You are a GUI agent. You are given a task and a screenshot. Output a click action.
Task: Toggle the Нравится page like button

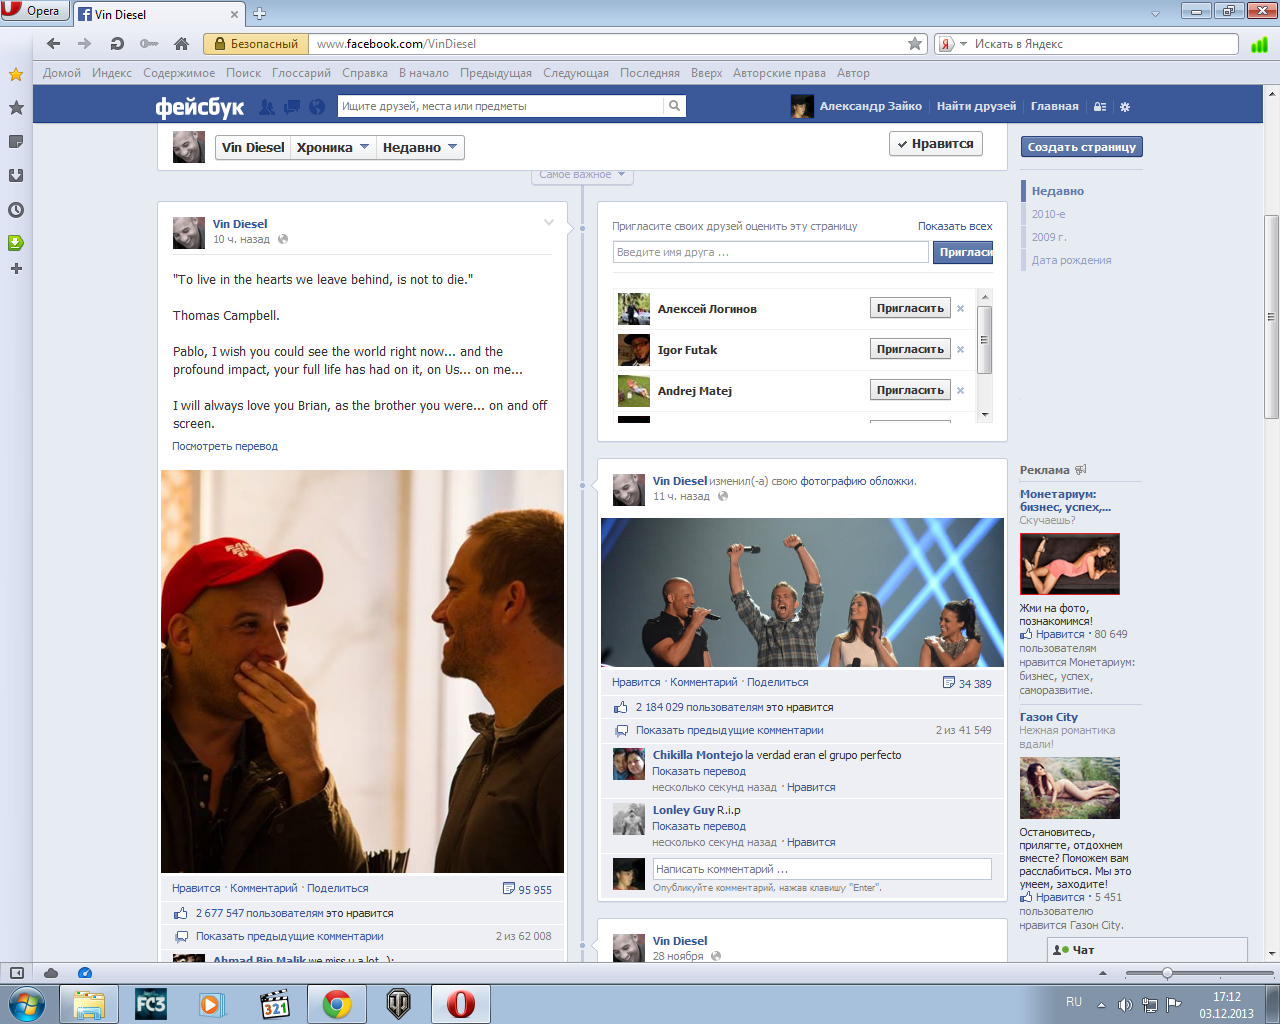tap(936, 144)
